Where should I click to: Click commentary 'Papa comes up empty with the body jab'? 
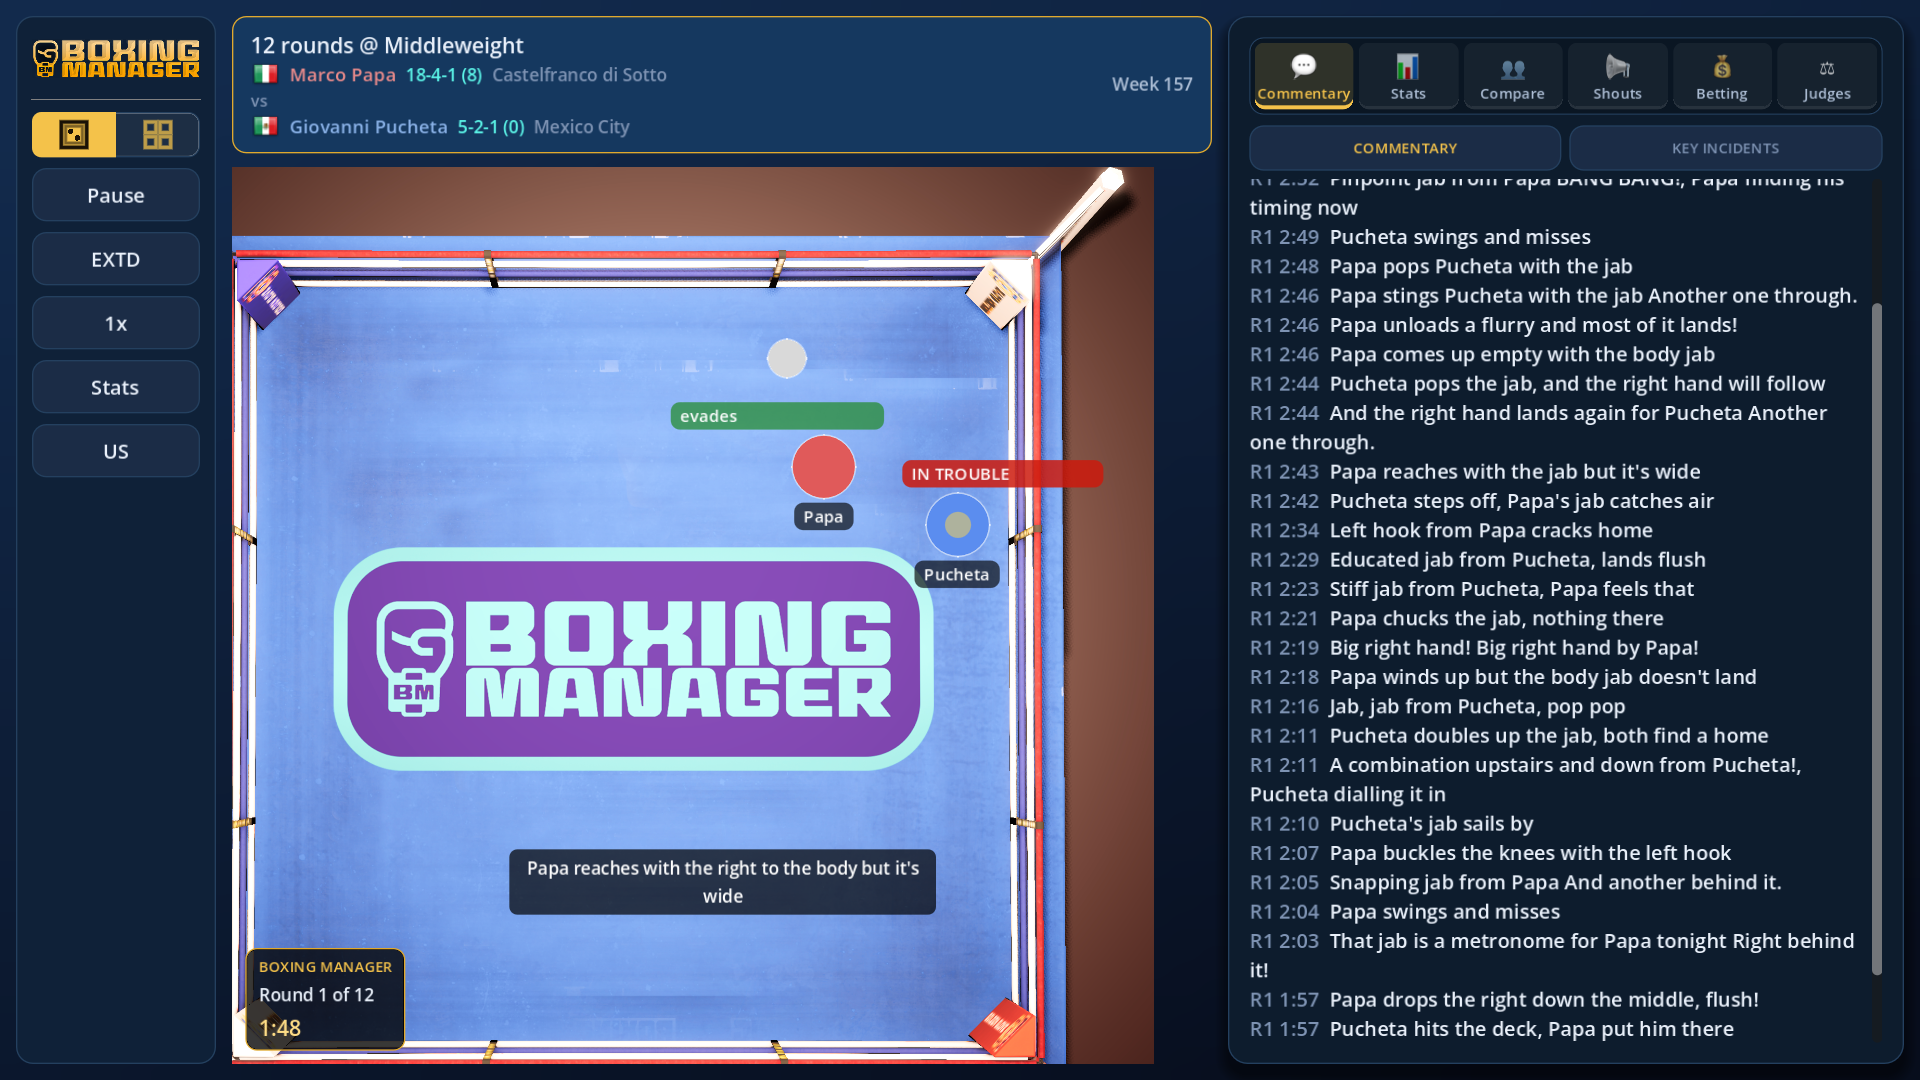click(1522, 355)
